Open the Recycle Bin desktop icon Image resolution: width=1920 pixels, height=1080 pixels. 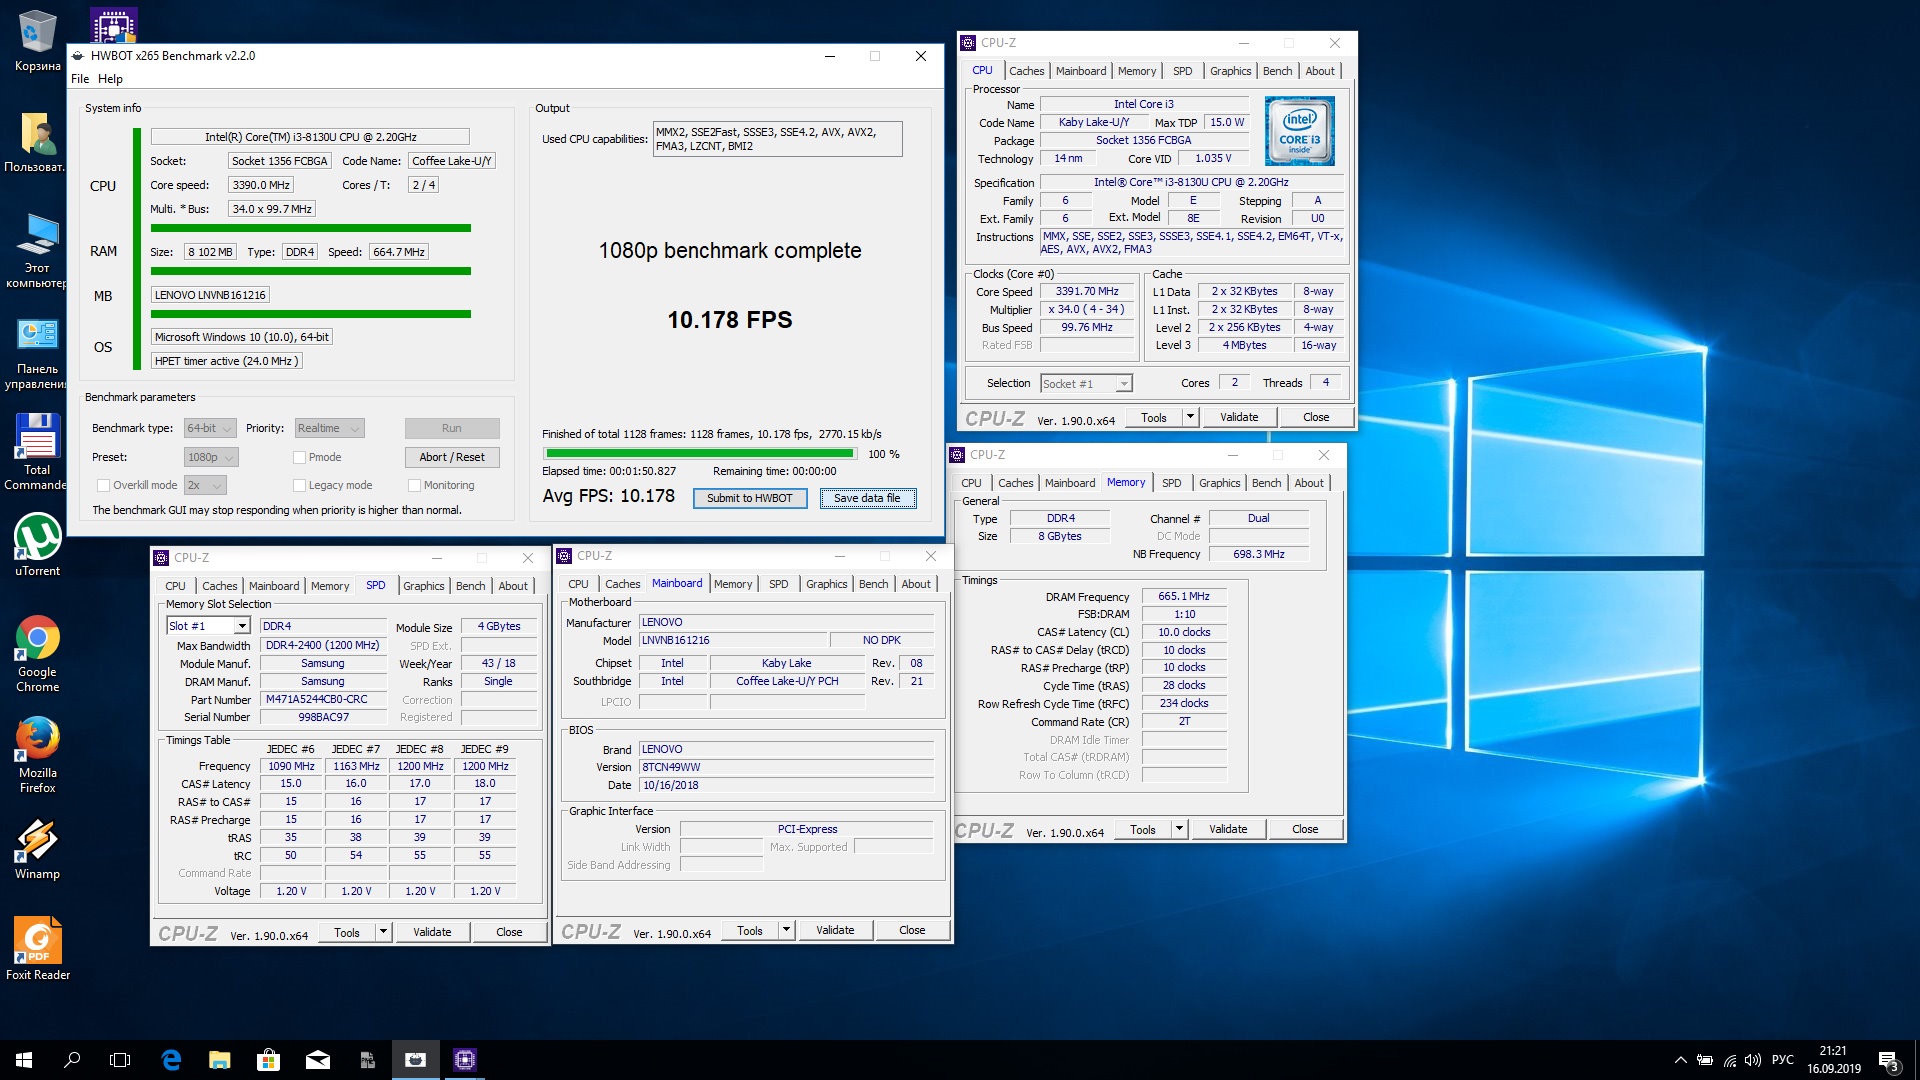pos(37,42)
